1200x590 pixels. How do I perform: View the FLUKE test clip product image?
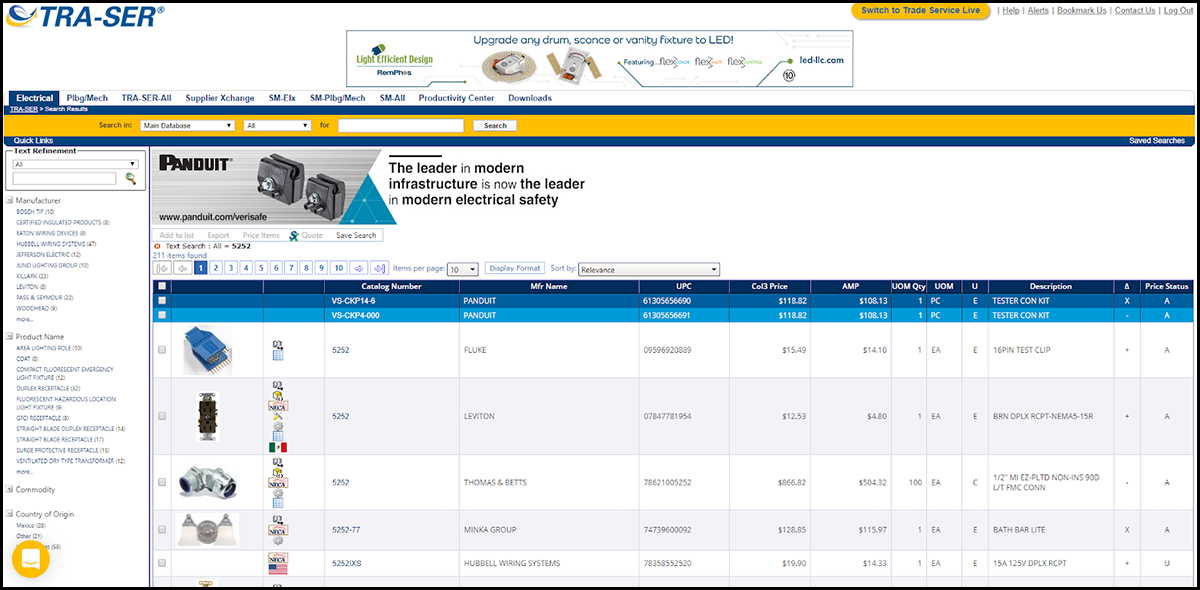pyautogui.click(x=208, y=350)
